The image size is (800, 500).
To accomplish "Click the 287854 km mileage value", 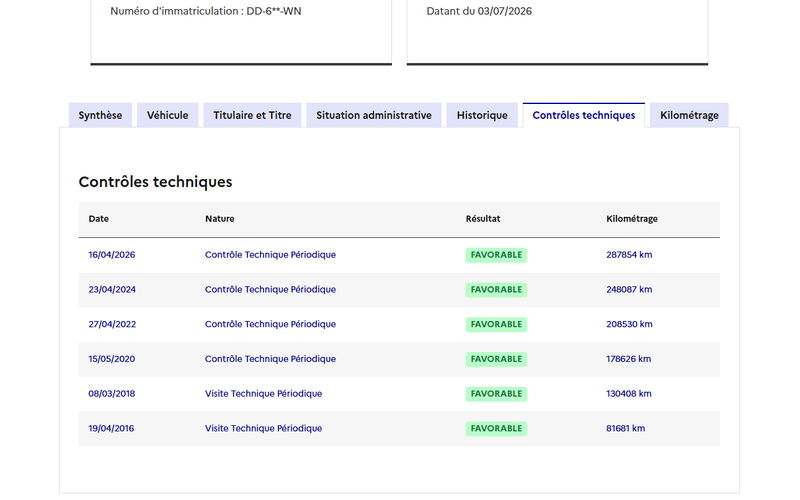I will (629, 255).
